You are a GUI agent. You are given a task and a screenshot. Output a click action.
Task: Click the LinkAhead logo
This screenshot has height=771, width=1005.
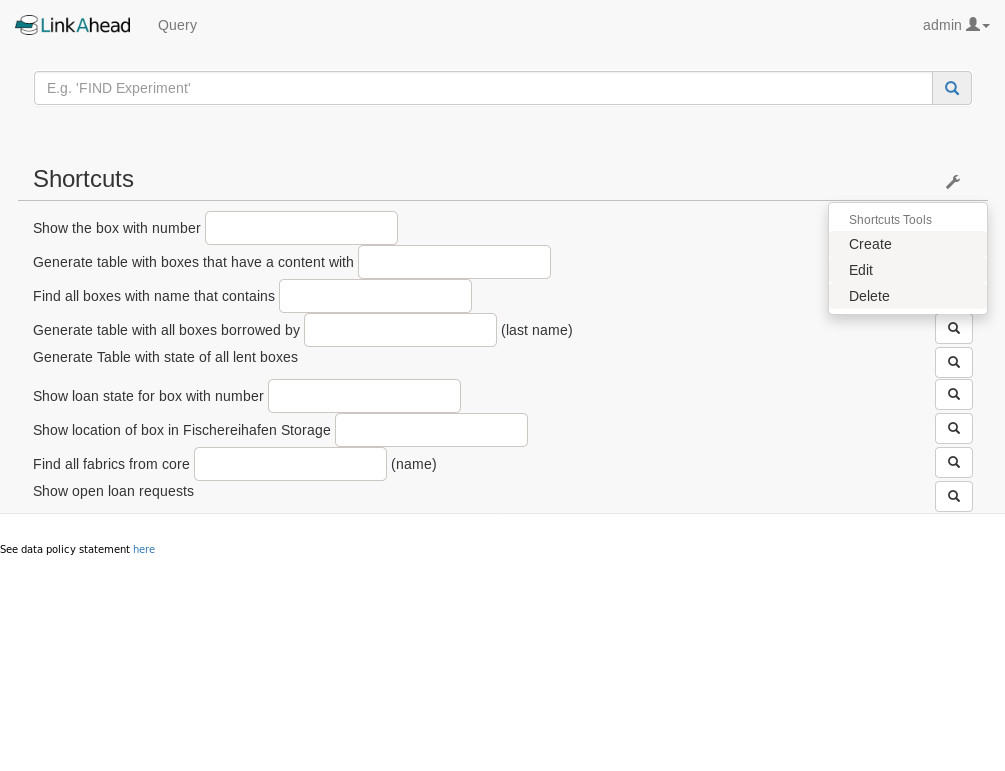point(73,25)
